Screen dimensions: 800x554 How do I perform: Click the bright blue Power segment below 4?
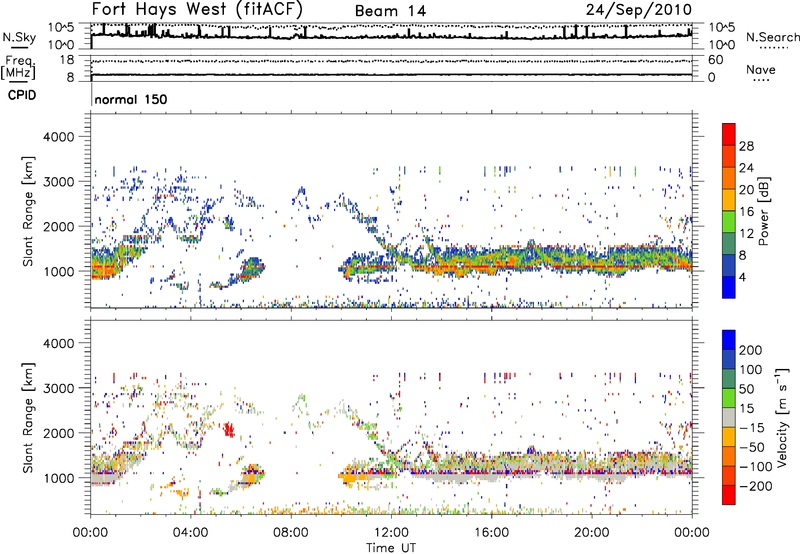(729, 287)
